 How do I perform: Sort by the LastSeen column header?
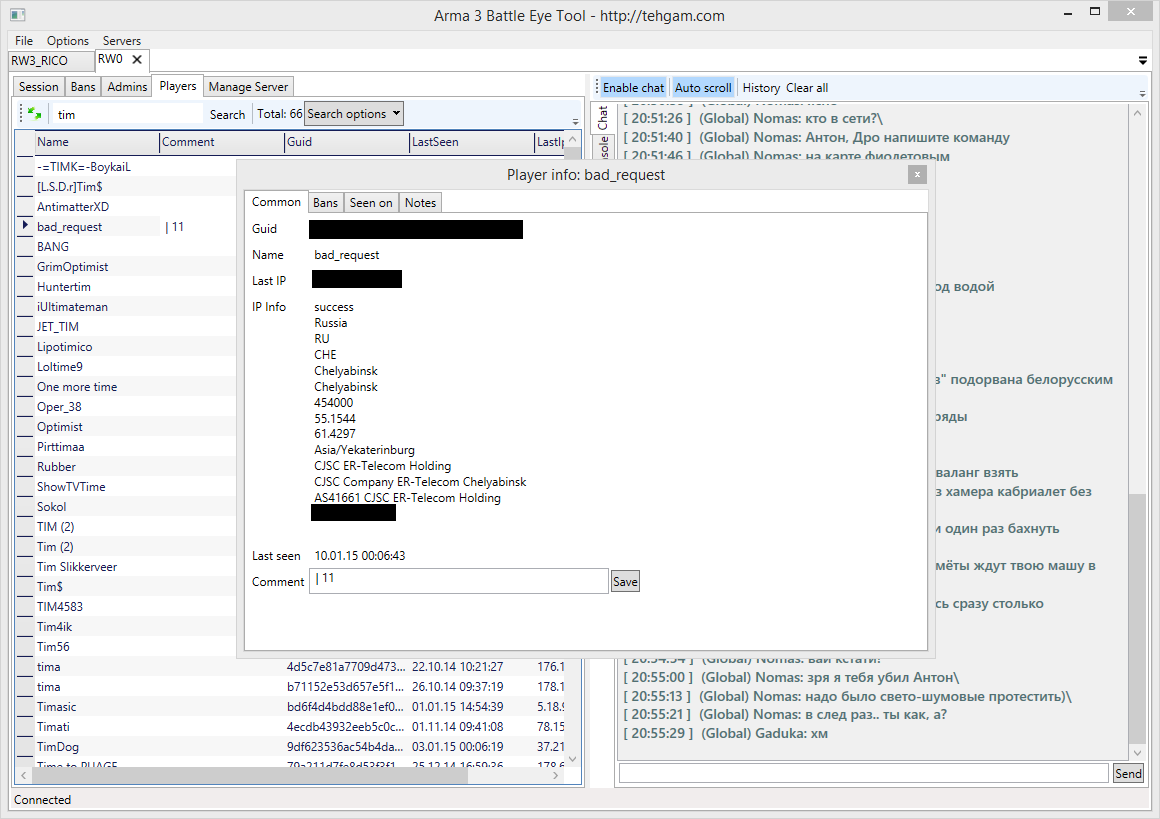(x=472, y=142)
